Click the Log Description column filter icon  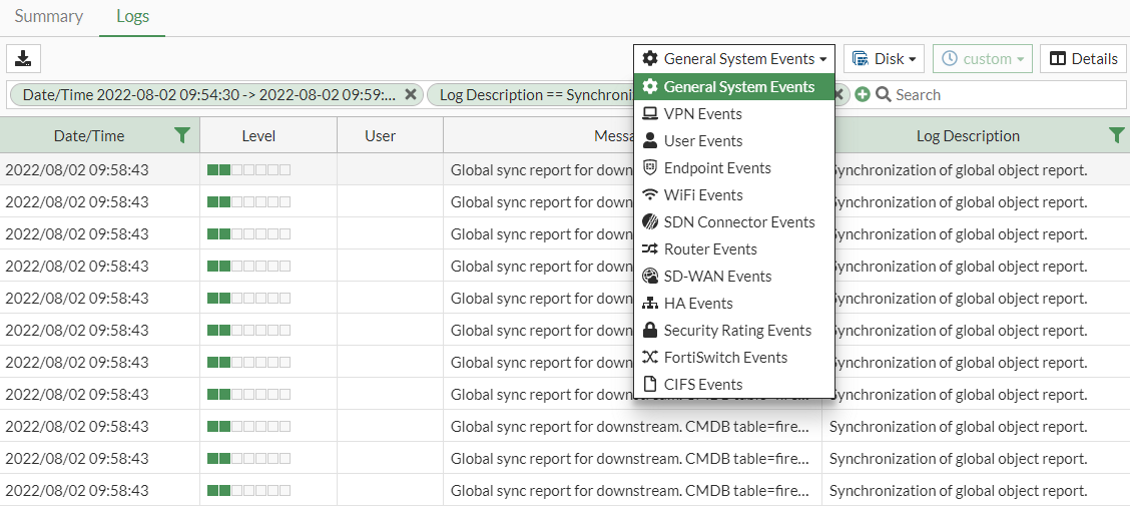[1116, 136]
